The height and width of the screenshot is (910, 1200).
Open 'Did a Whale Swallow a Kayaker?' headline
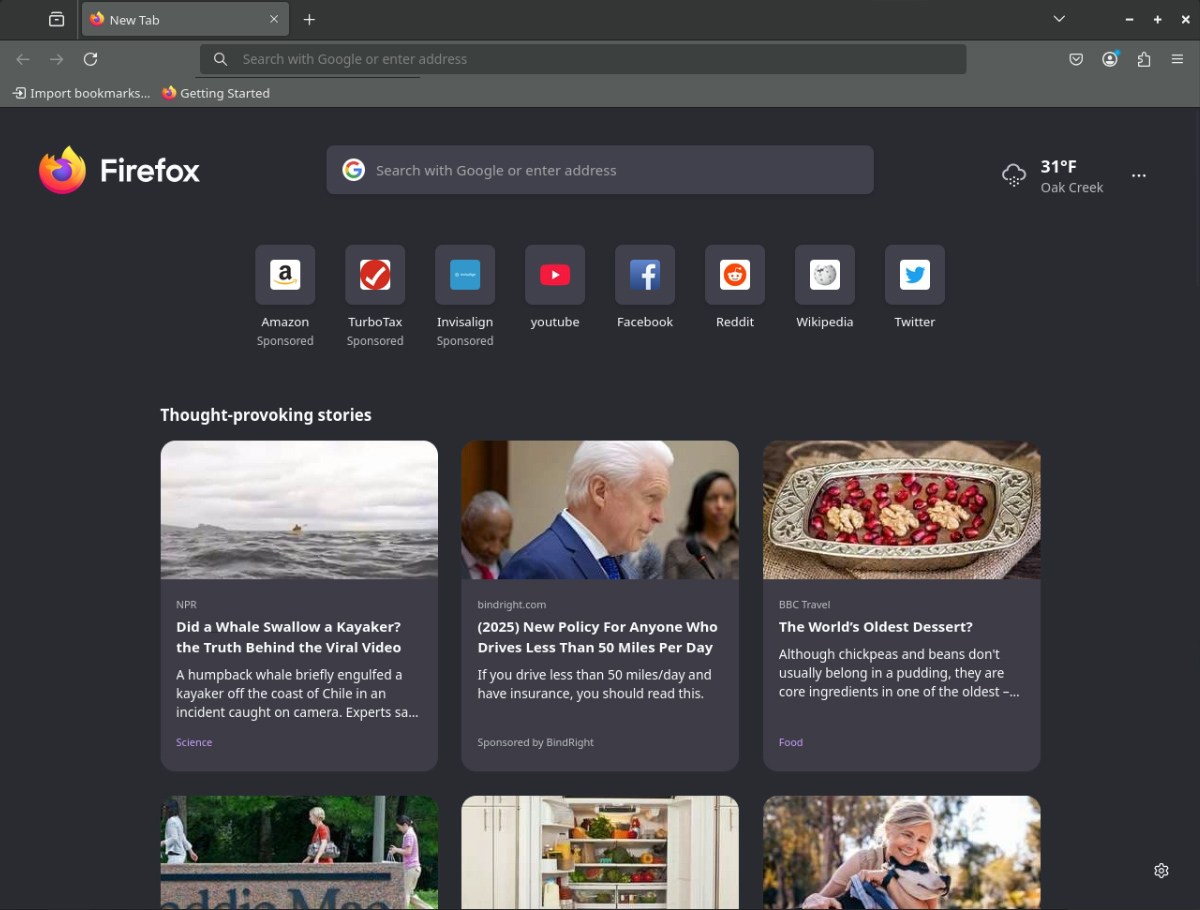[289, 637]
